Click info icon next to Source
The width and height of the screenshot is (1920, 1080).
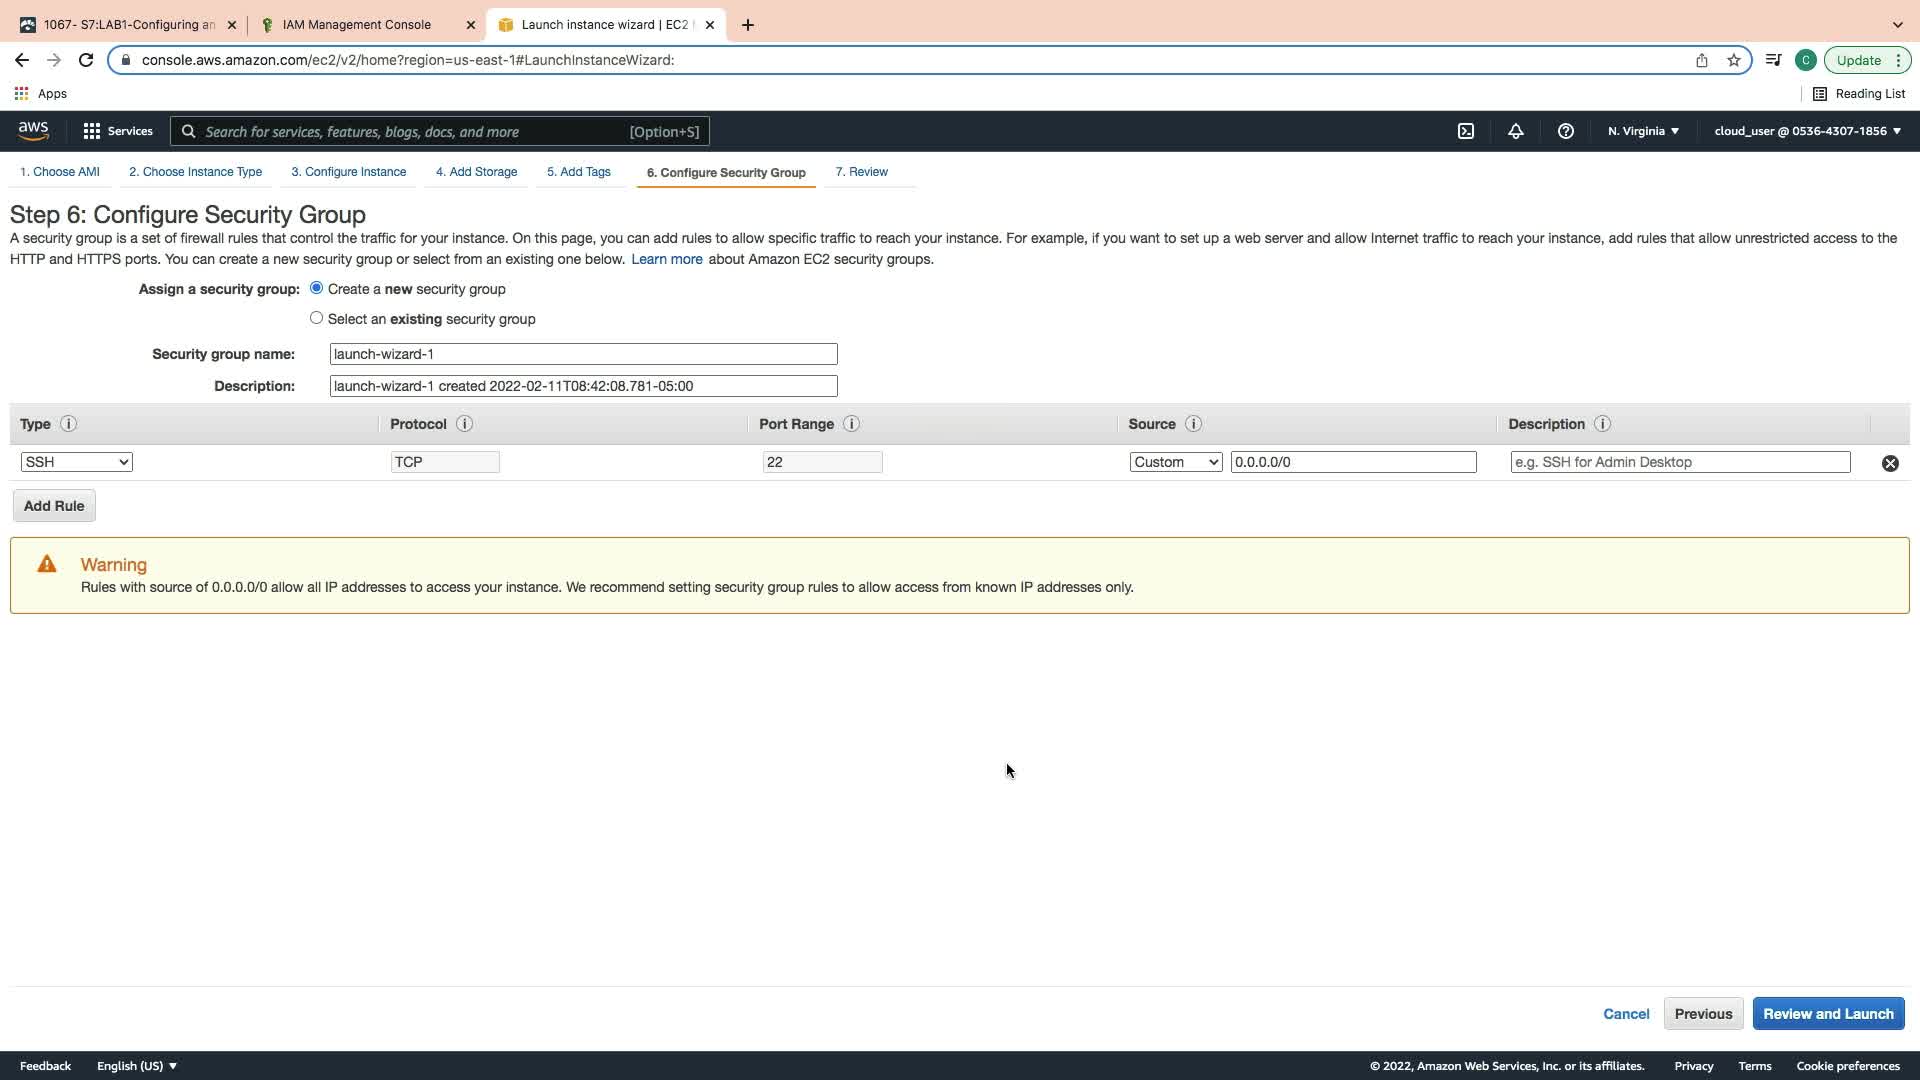(x=1193, y=424)
